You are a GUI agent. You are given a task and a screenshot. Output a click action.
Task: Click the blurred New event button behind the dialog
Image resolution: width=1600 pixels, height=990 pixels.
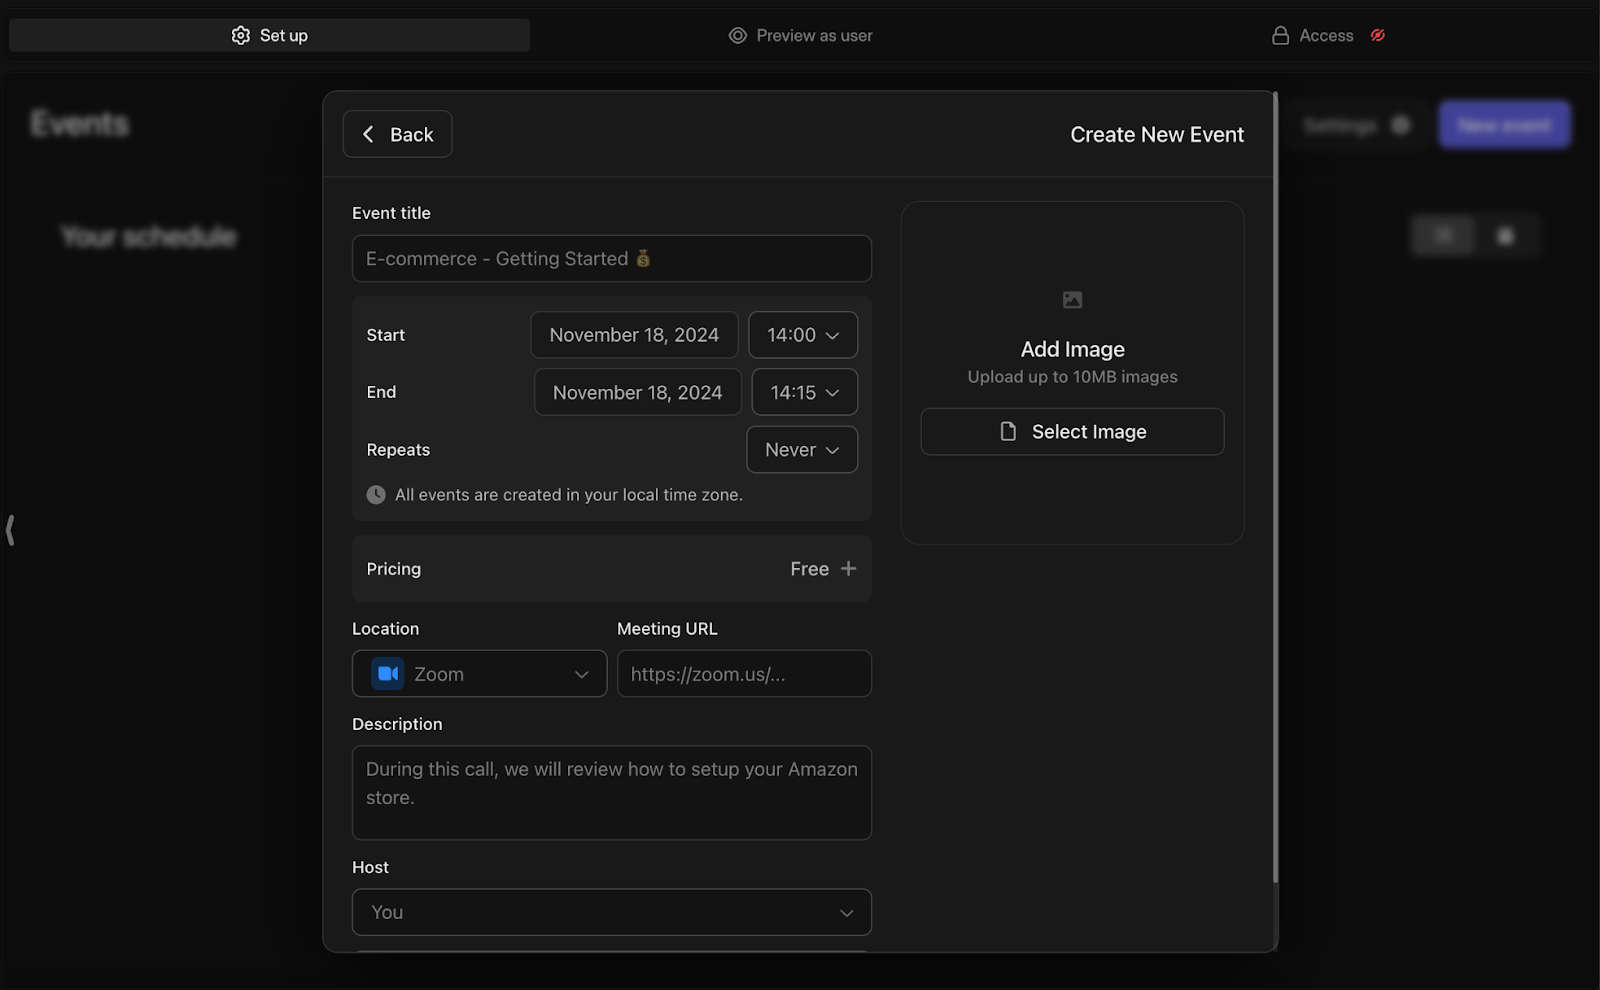pos(1504,125)
